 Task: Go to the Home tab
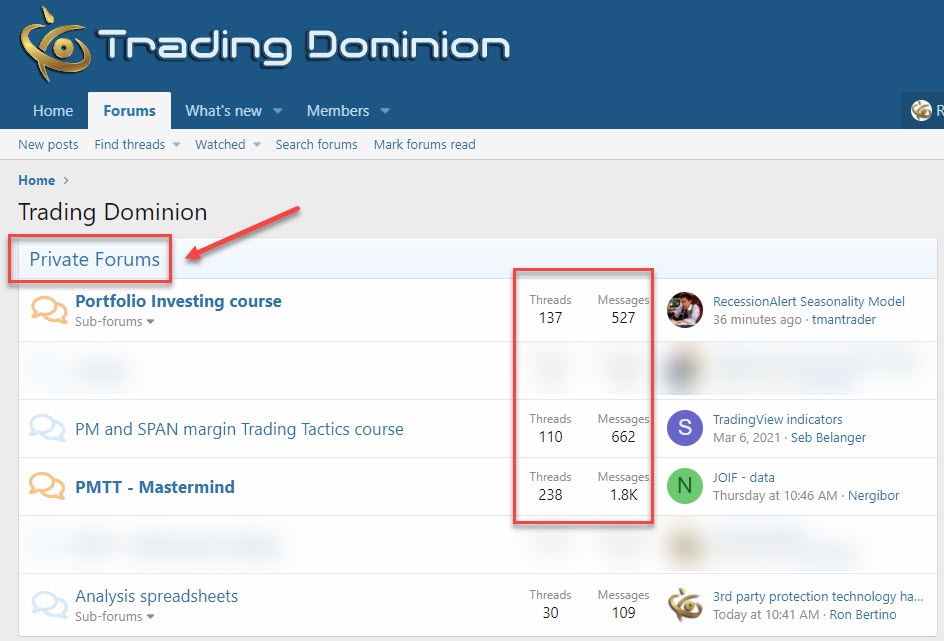pyautogui.click(x=53, y=111)
